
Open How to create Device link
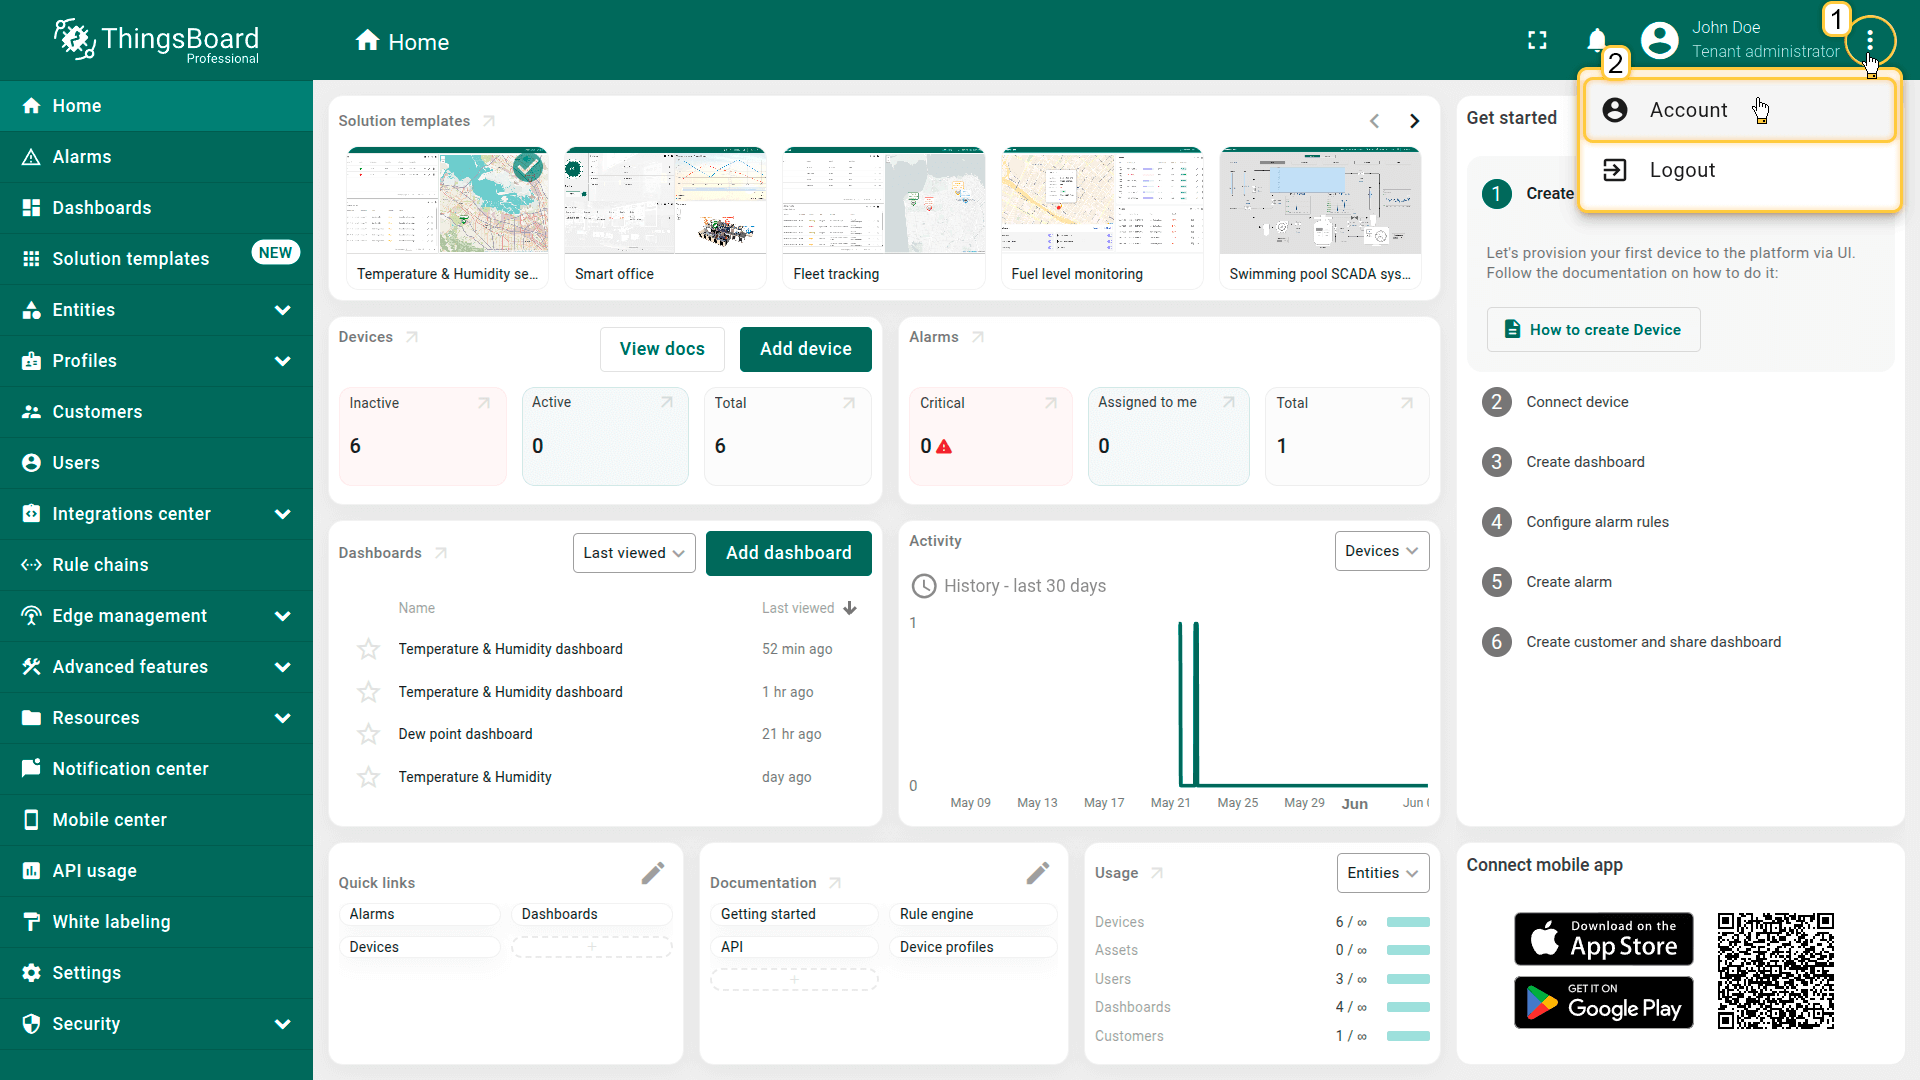pyautogui.click(x=1593, y=330)
